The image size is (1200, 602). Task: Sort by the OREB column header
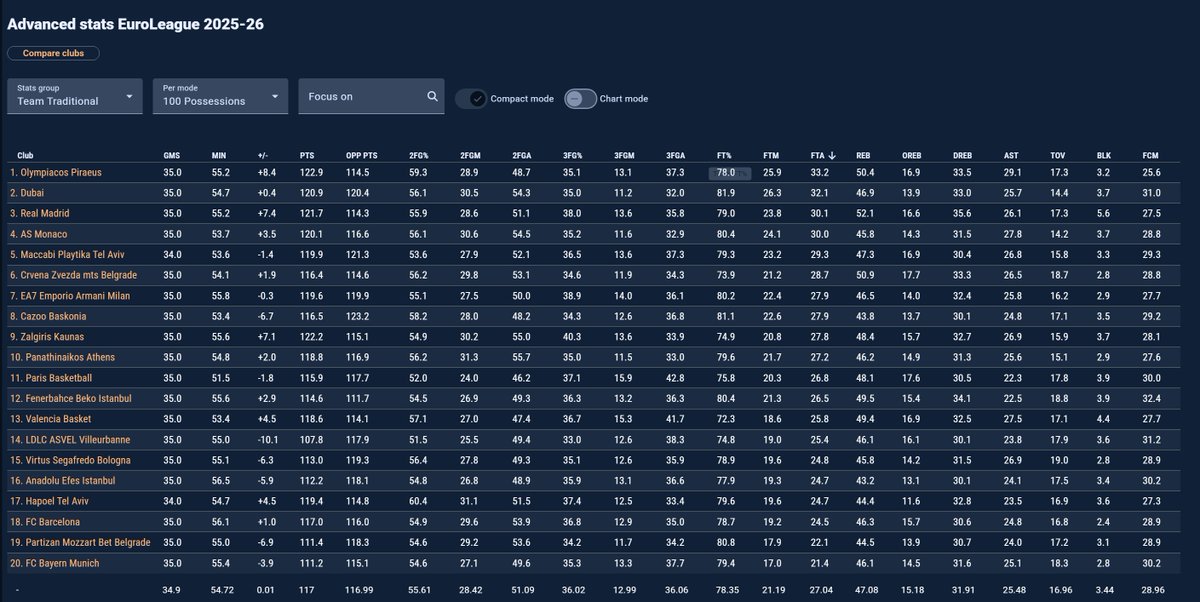pyautogui.click(x=912, y=155)
